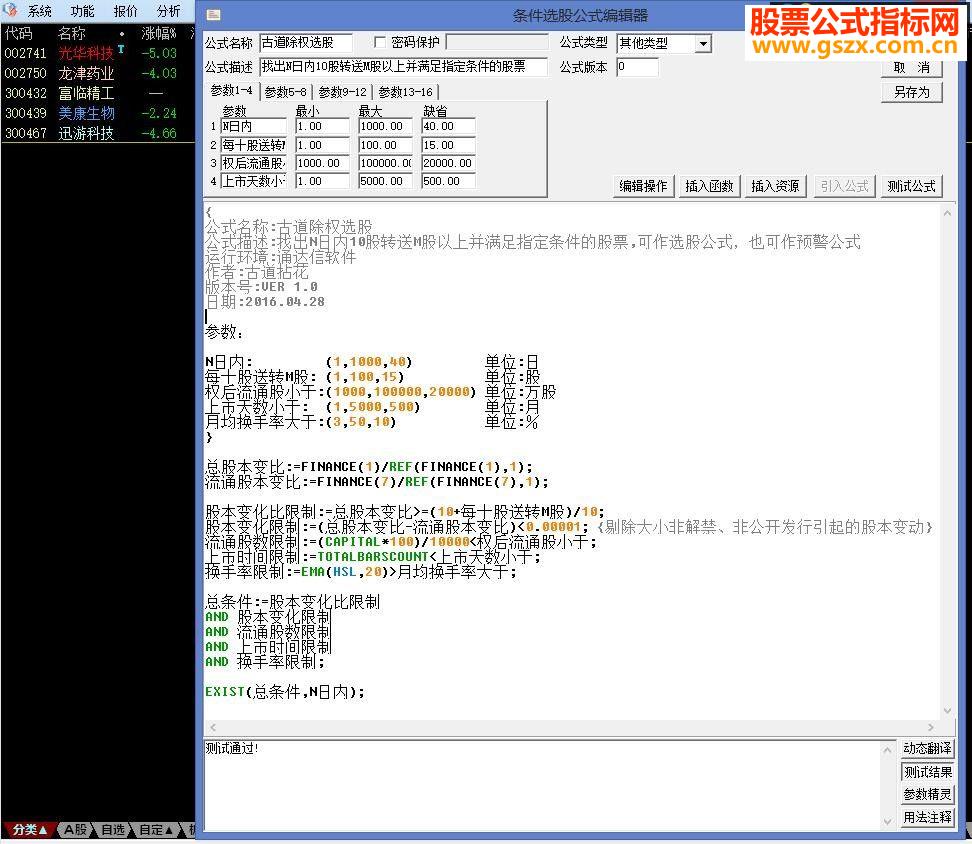The height and width of the screenshot is (844, 972).
Task: Click the 动态翻译 button
Action: (927, 749)
